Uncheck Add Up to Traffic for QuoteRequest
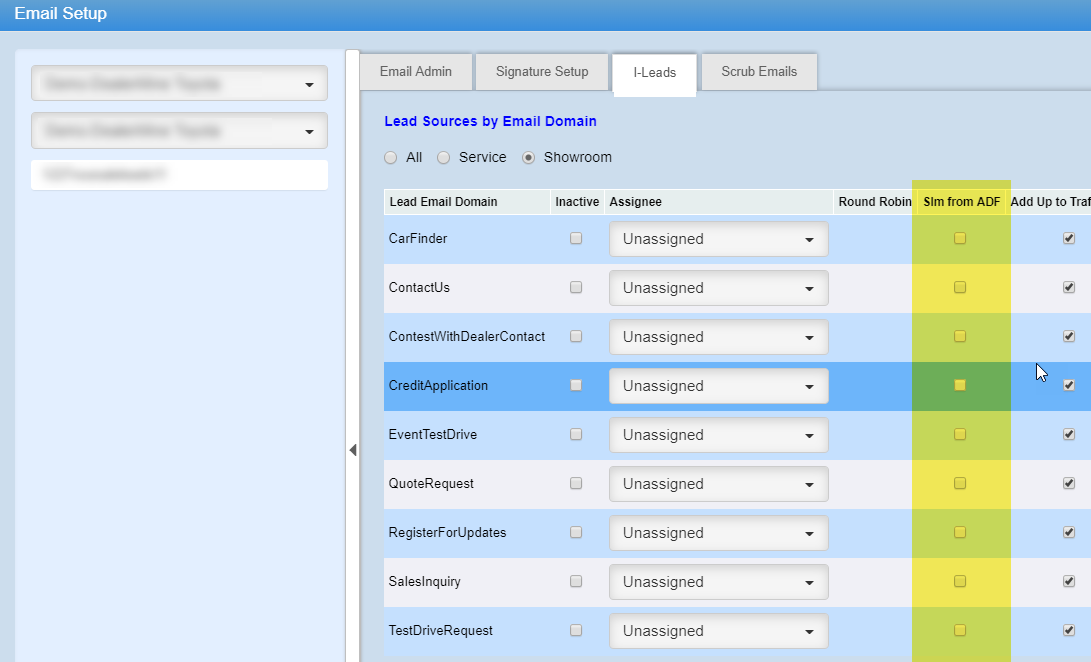1091x662 pixels. point(1069,484)
